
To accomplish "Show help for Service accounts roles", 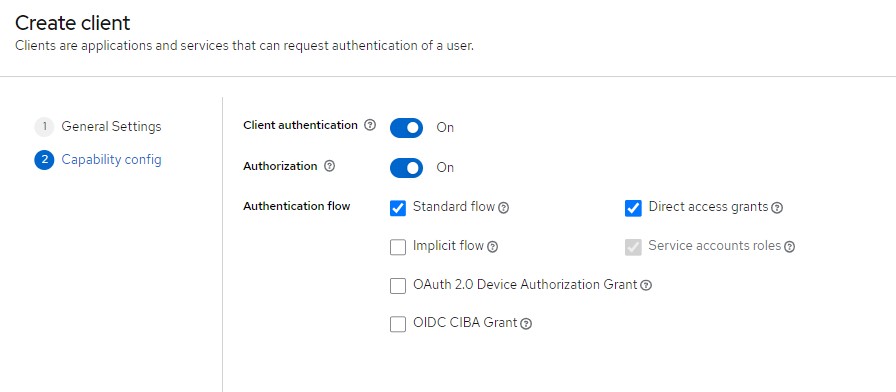I will pos(789,247).
